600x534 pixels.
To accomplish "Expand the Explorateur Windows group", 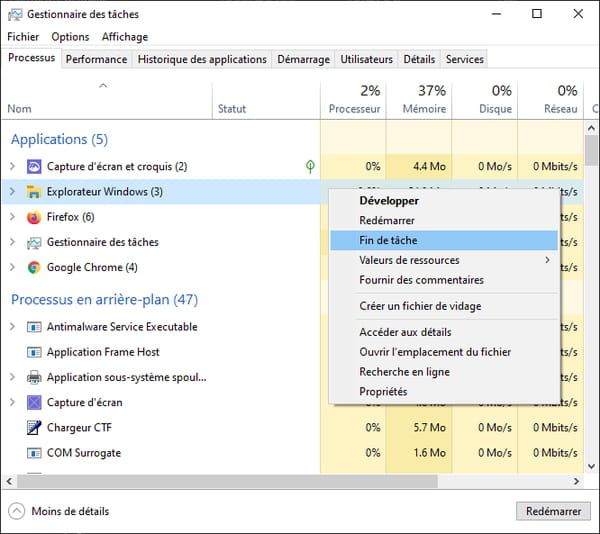I will pos(12,192).
